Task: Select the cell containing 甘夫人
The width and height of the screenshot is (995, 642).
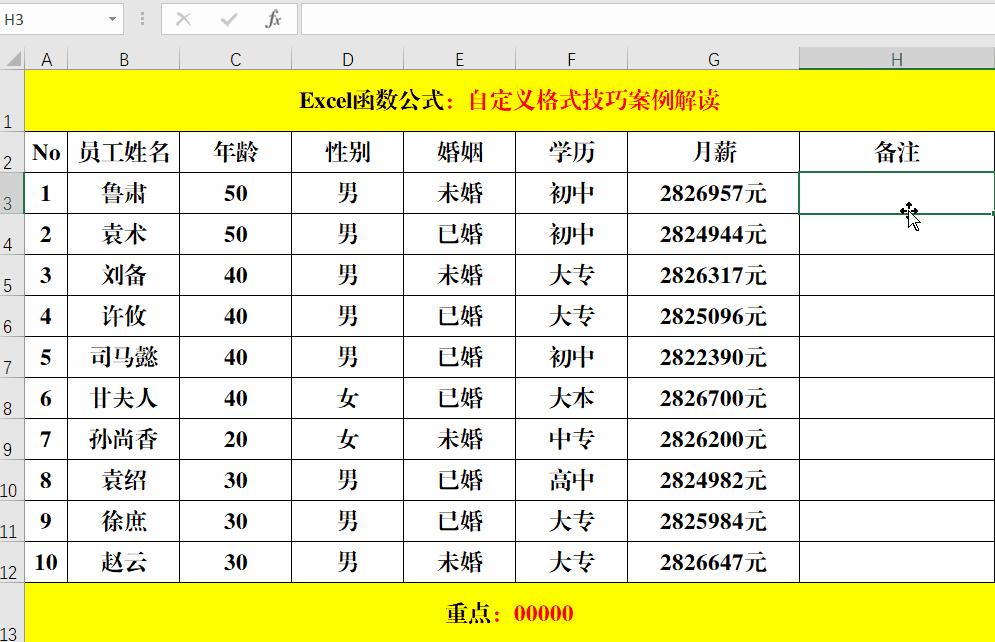Action: 124,398
